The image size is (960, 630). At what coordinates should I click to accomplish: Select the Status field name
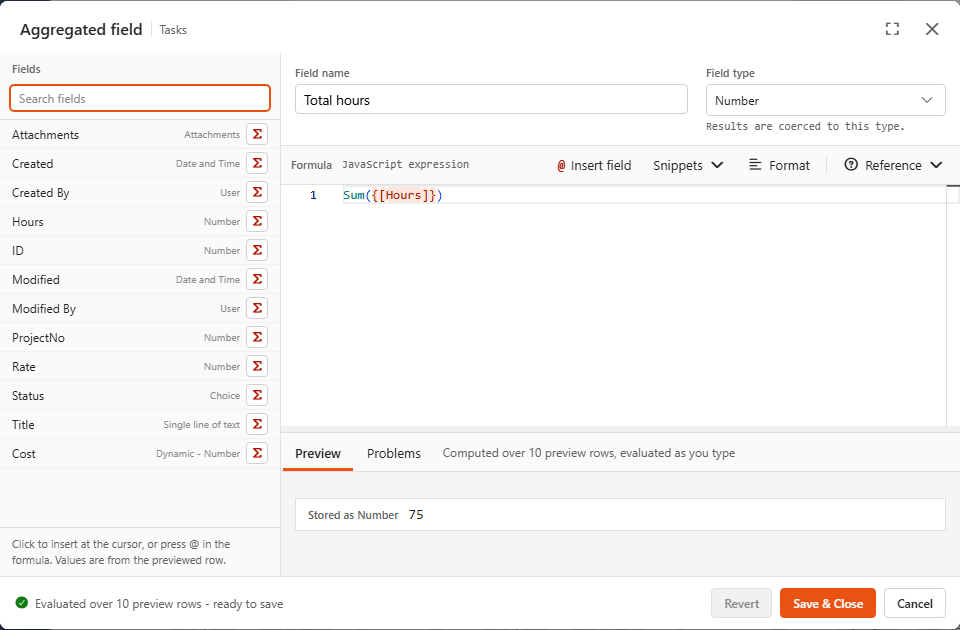click(x=28, y=396)
